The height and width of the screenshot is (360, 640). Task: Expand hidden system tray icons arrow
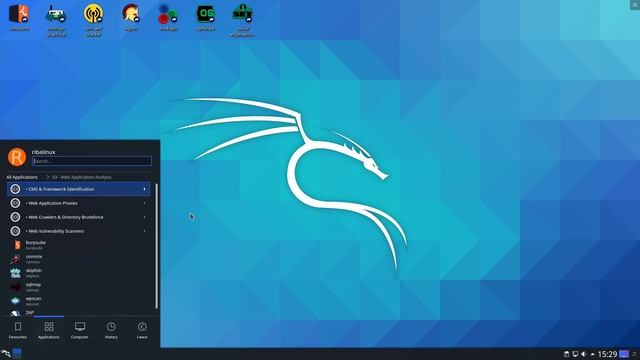click(593, 354)
